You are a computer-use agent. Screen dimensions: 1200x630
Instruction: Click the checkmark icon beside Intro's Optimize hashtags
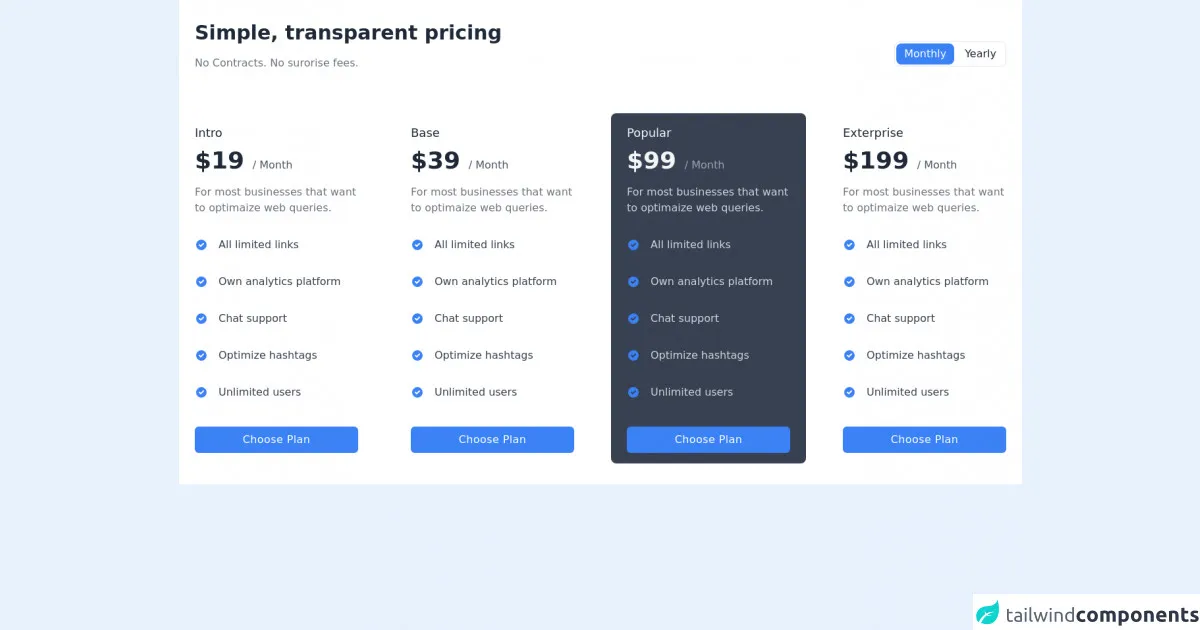point(201,356)
